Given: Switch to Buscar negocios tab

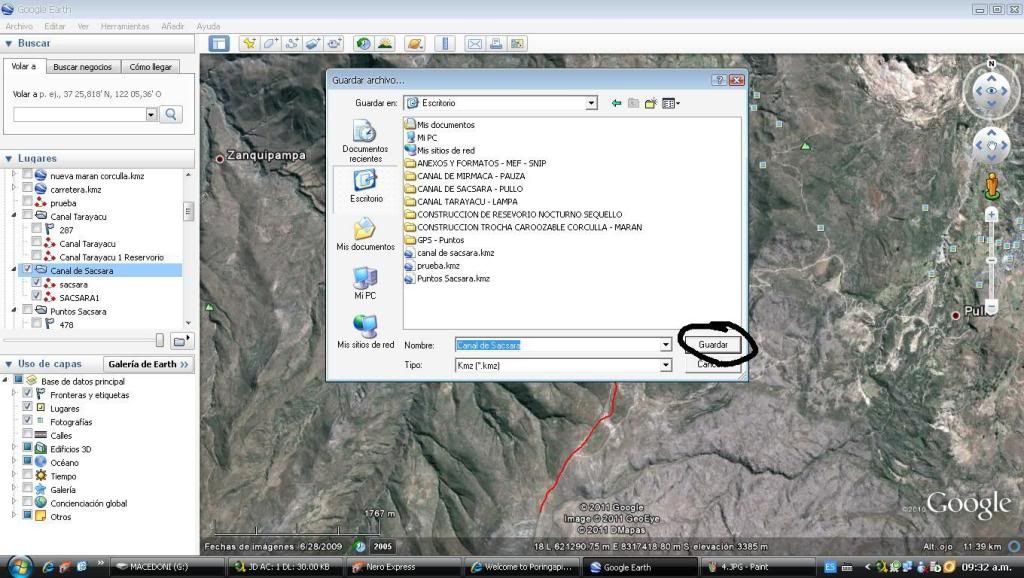Looking at the screenshot, I should 82,67.
